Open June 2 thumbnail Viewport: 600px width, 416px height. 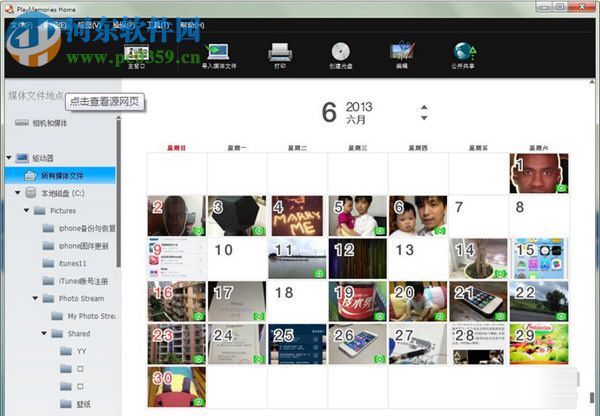pyautogui.click(x=176, y=216)
